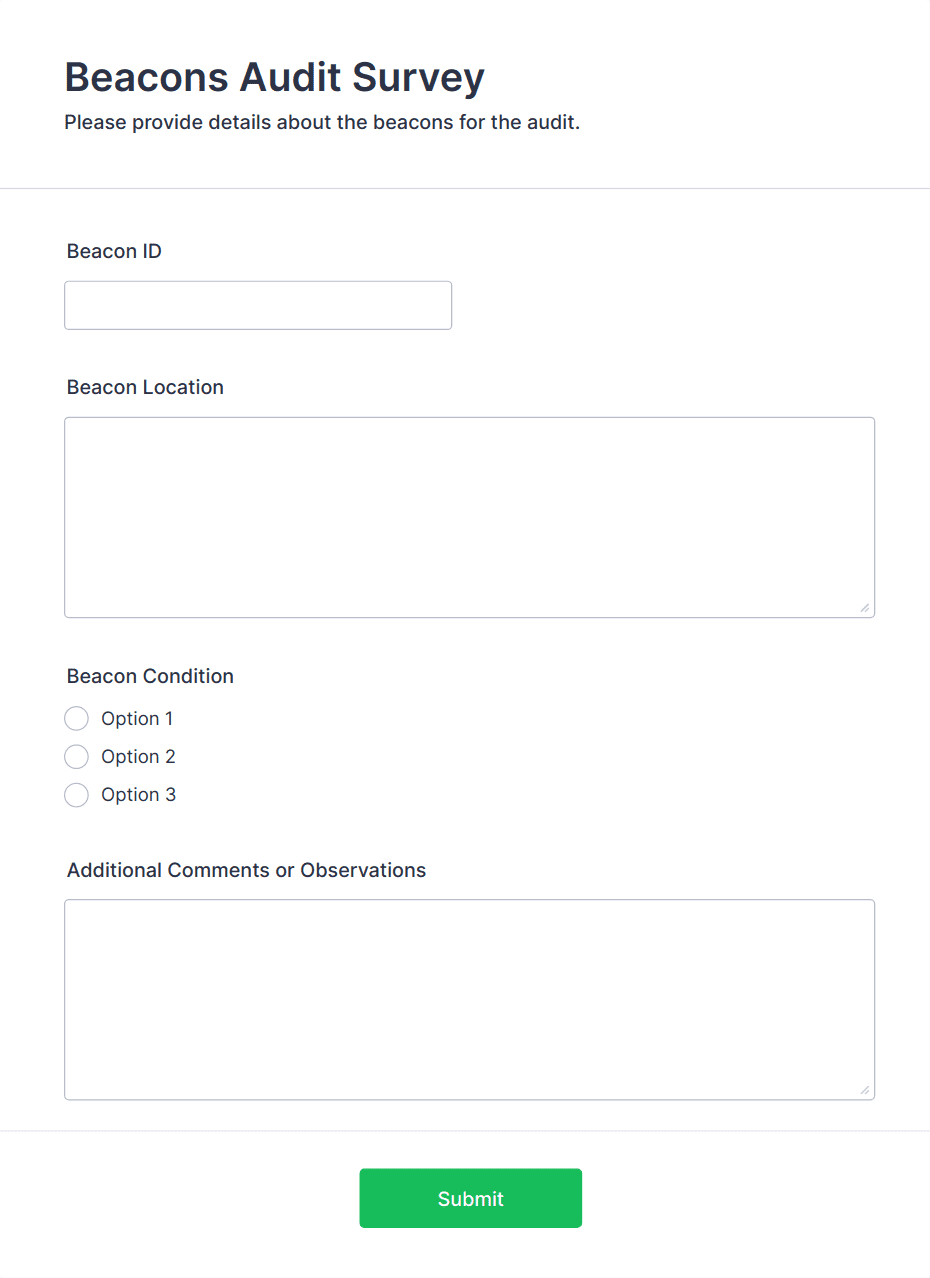Image resolution: width=930 pixels, height=1278 pixels.
Task: Click the "Additional Comments or Observations" label
Action: click(246, 870)
